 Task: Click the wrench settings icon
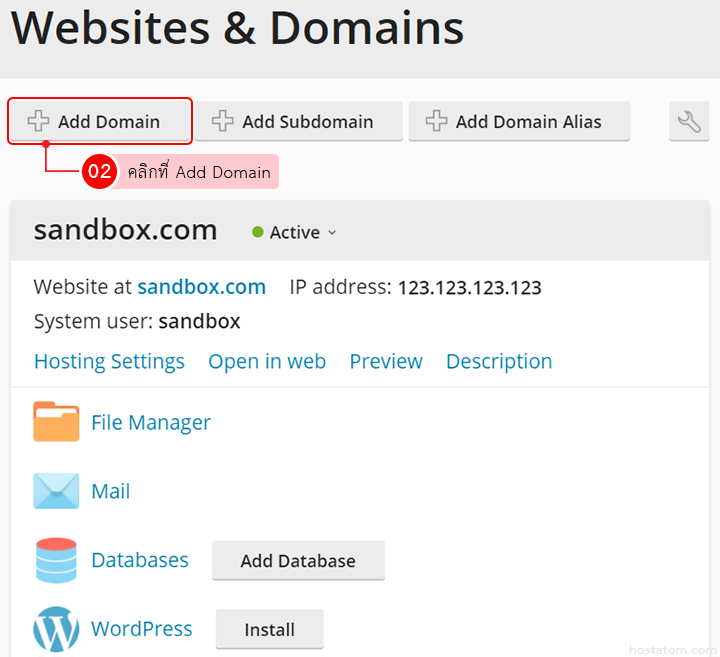(688, 122)
